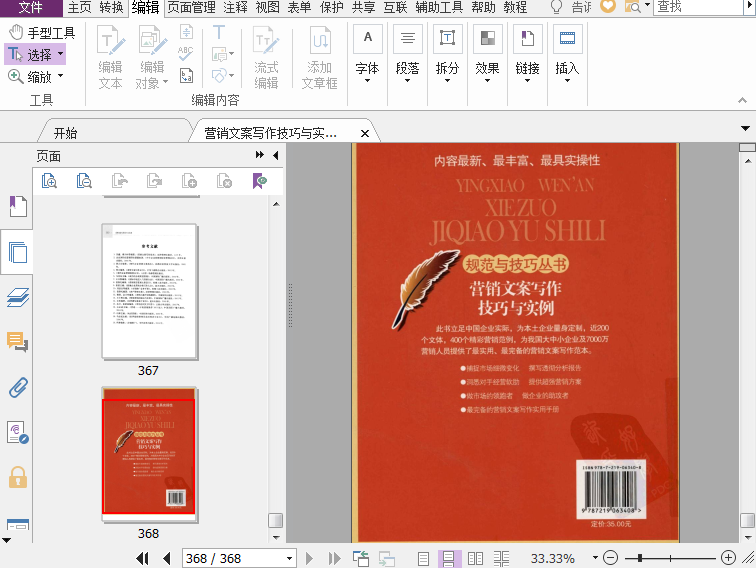Enable continuous page view mode

click(449, 558)
